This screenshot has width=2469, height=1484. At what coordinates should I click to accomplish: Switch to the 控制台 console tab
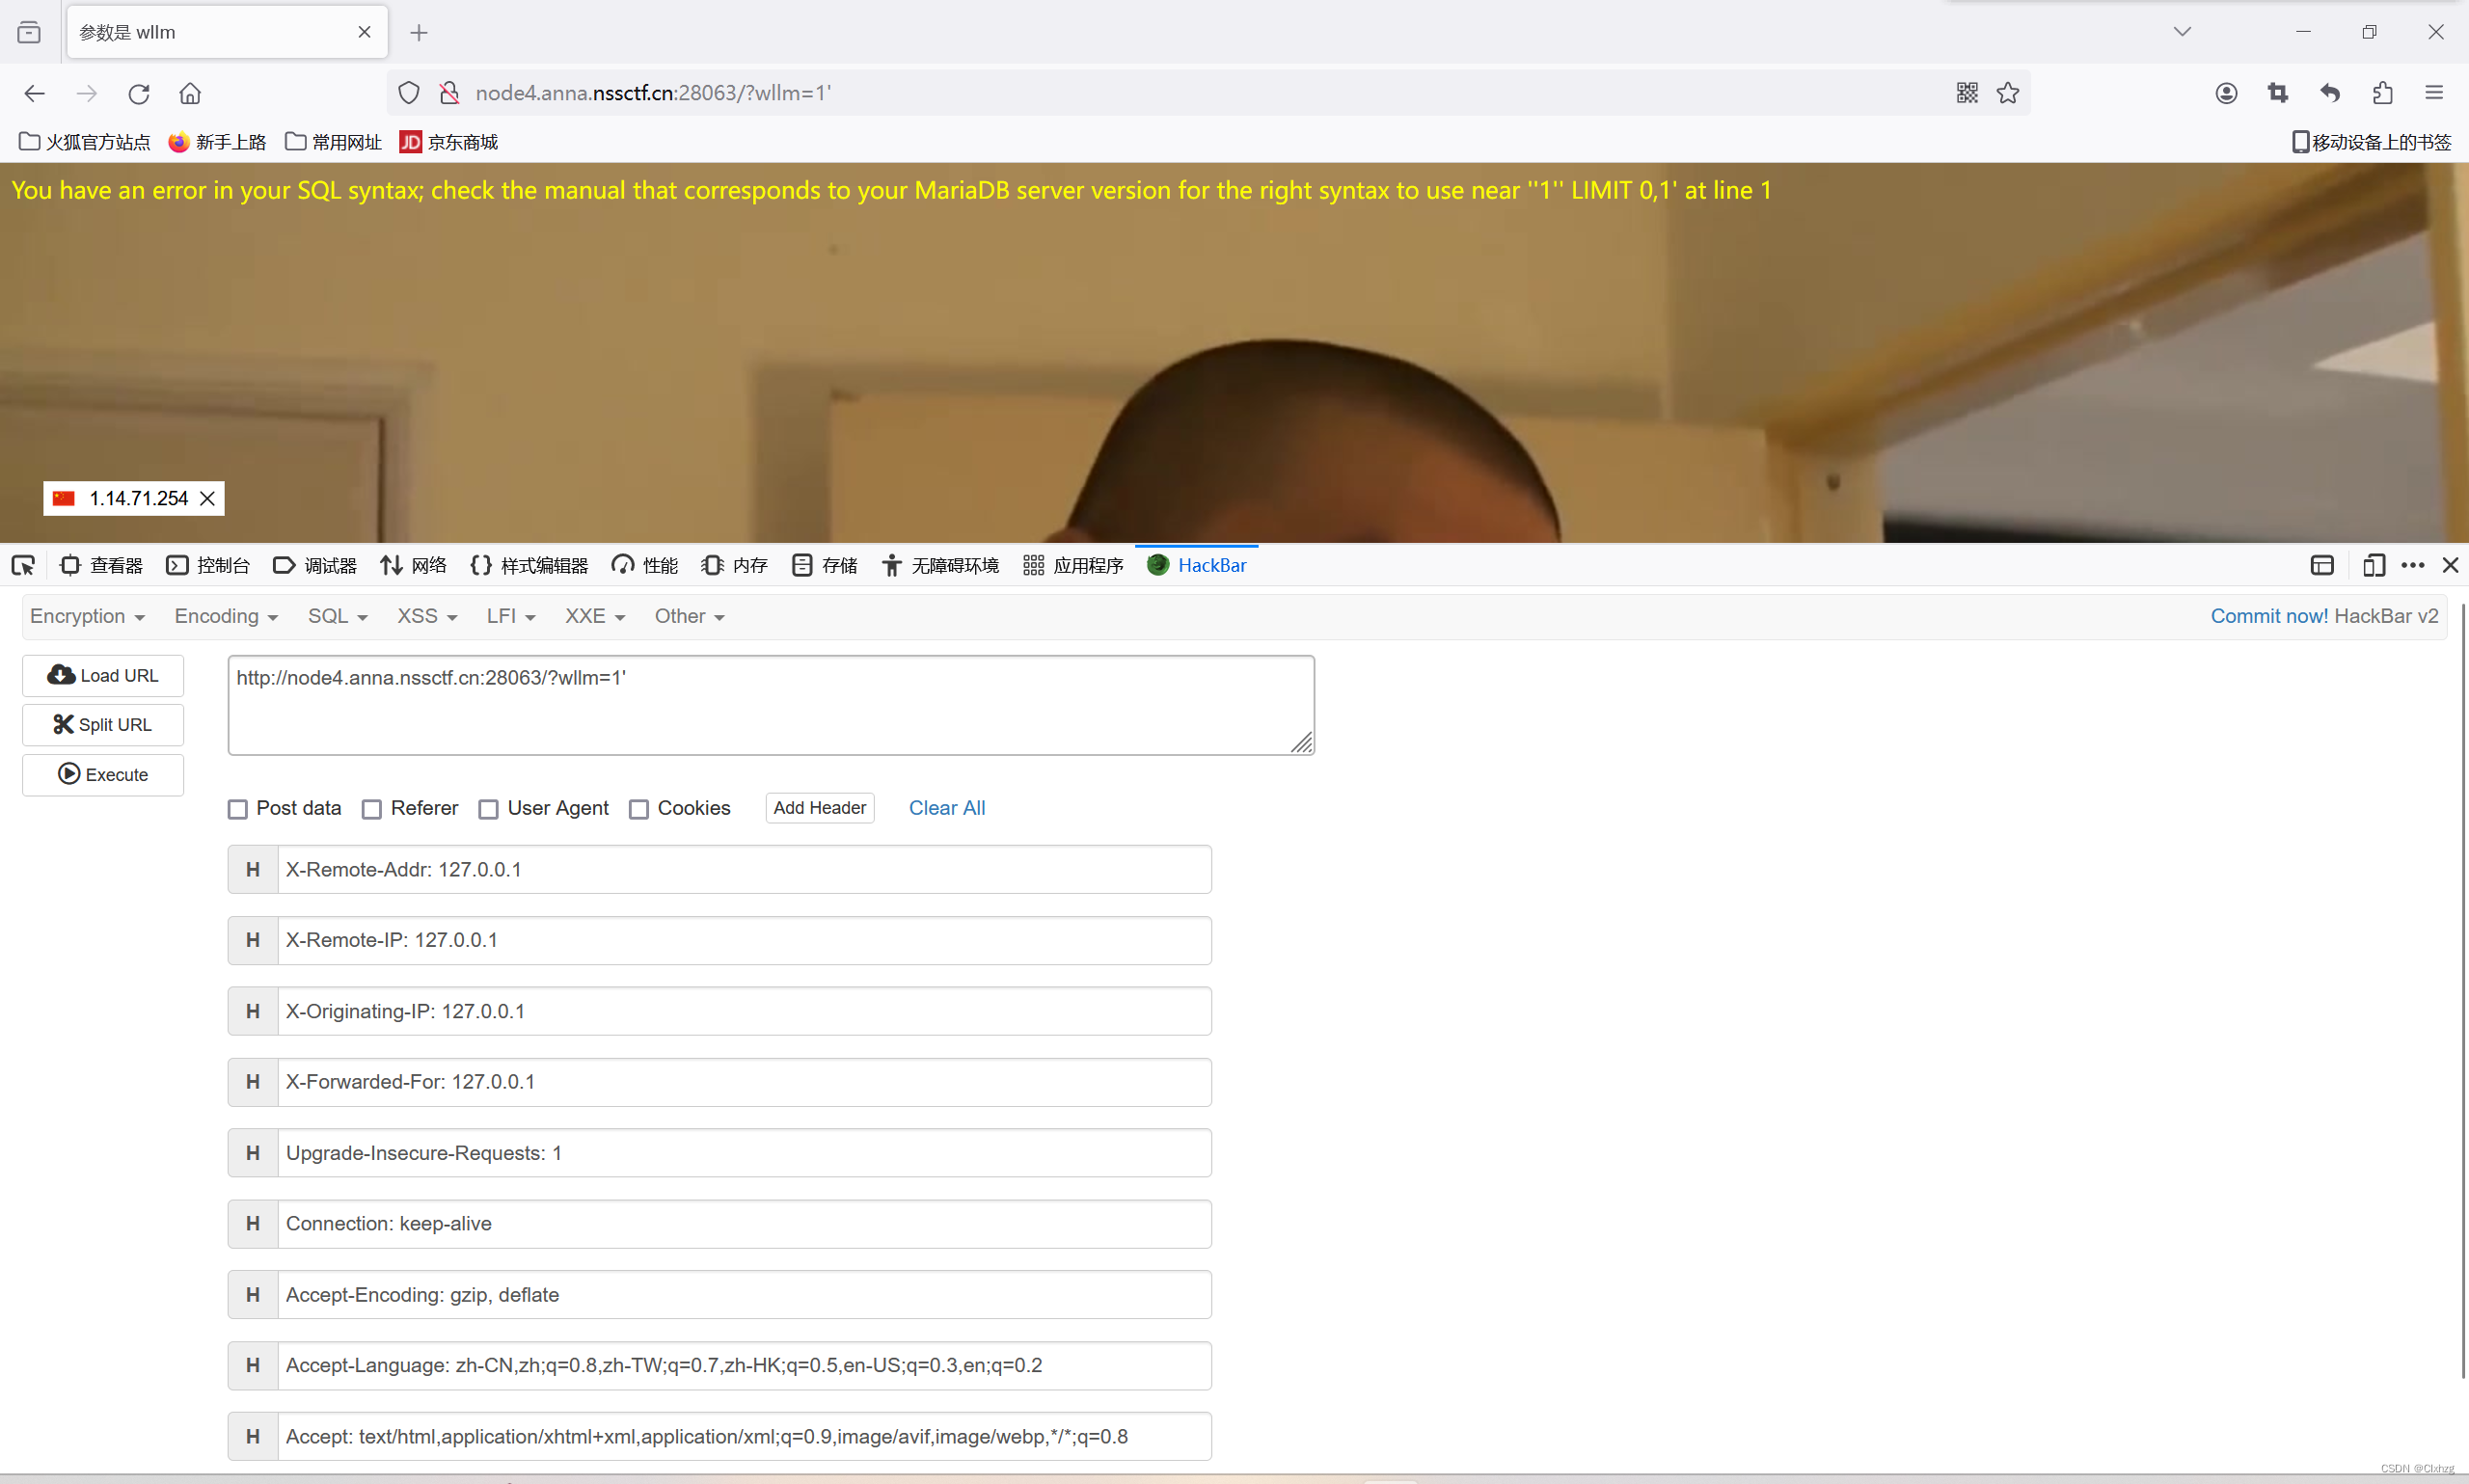coord(208,565)
